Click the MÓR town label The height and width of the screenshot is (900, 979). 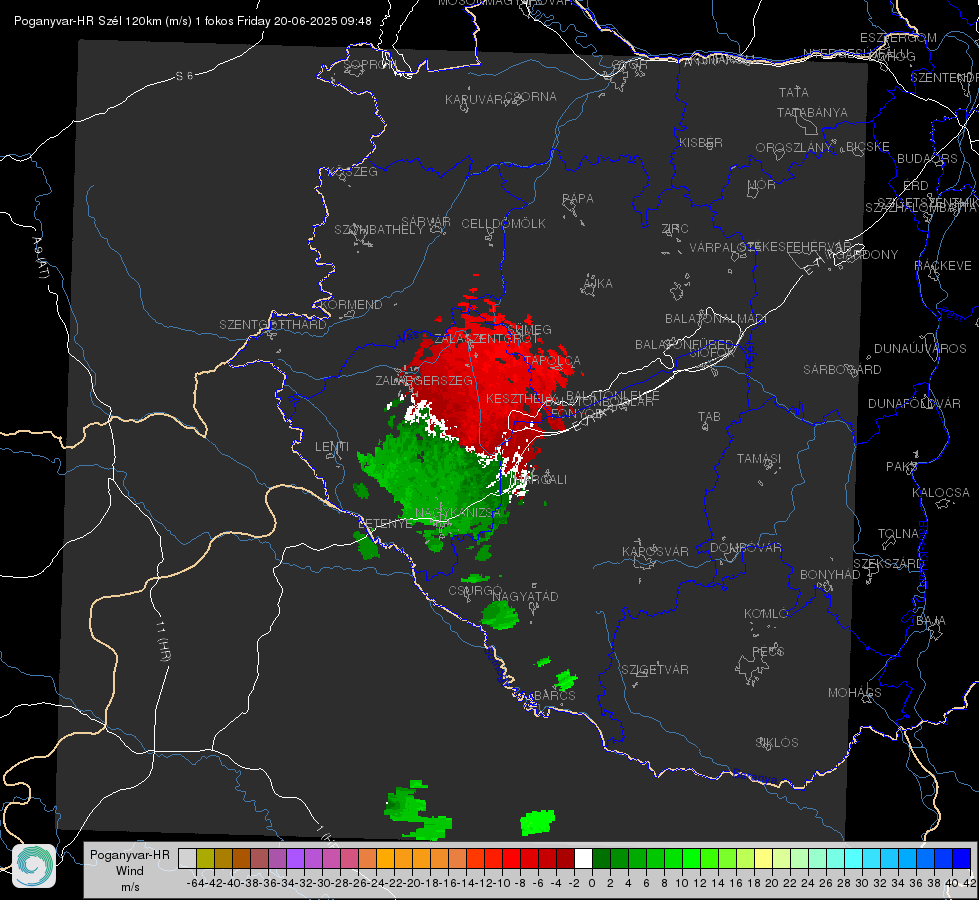[762, 184]
